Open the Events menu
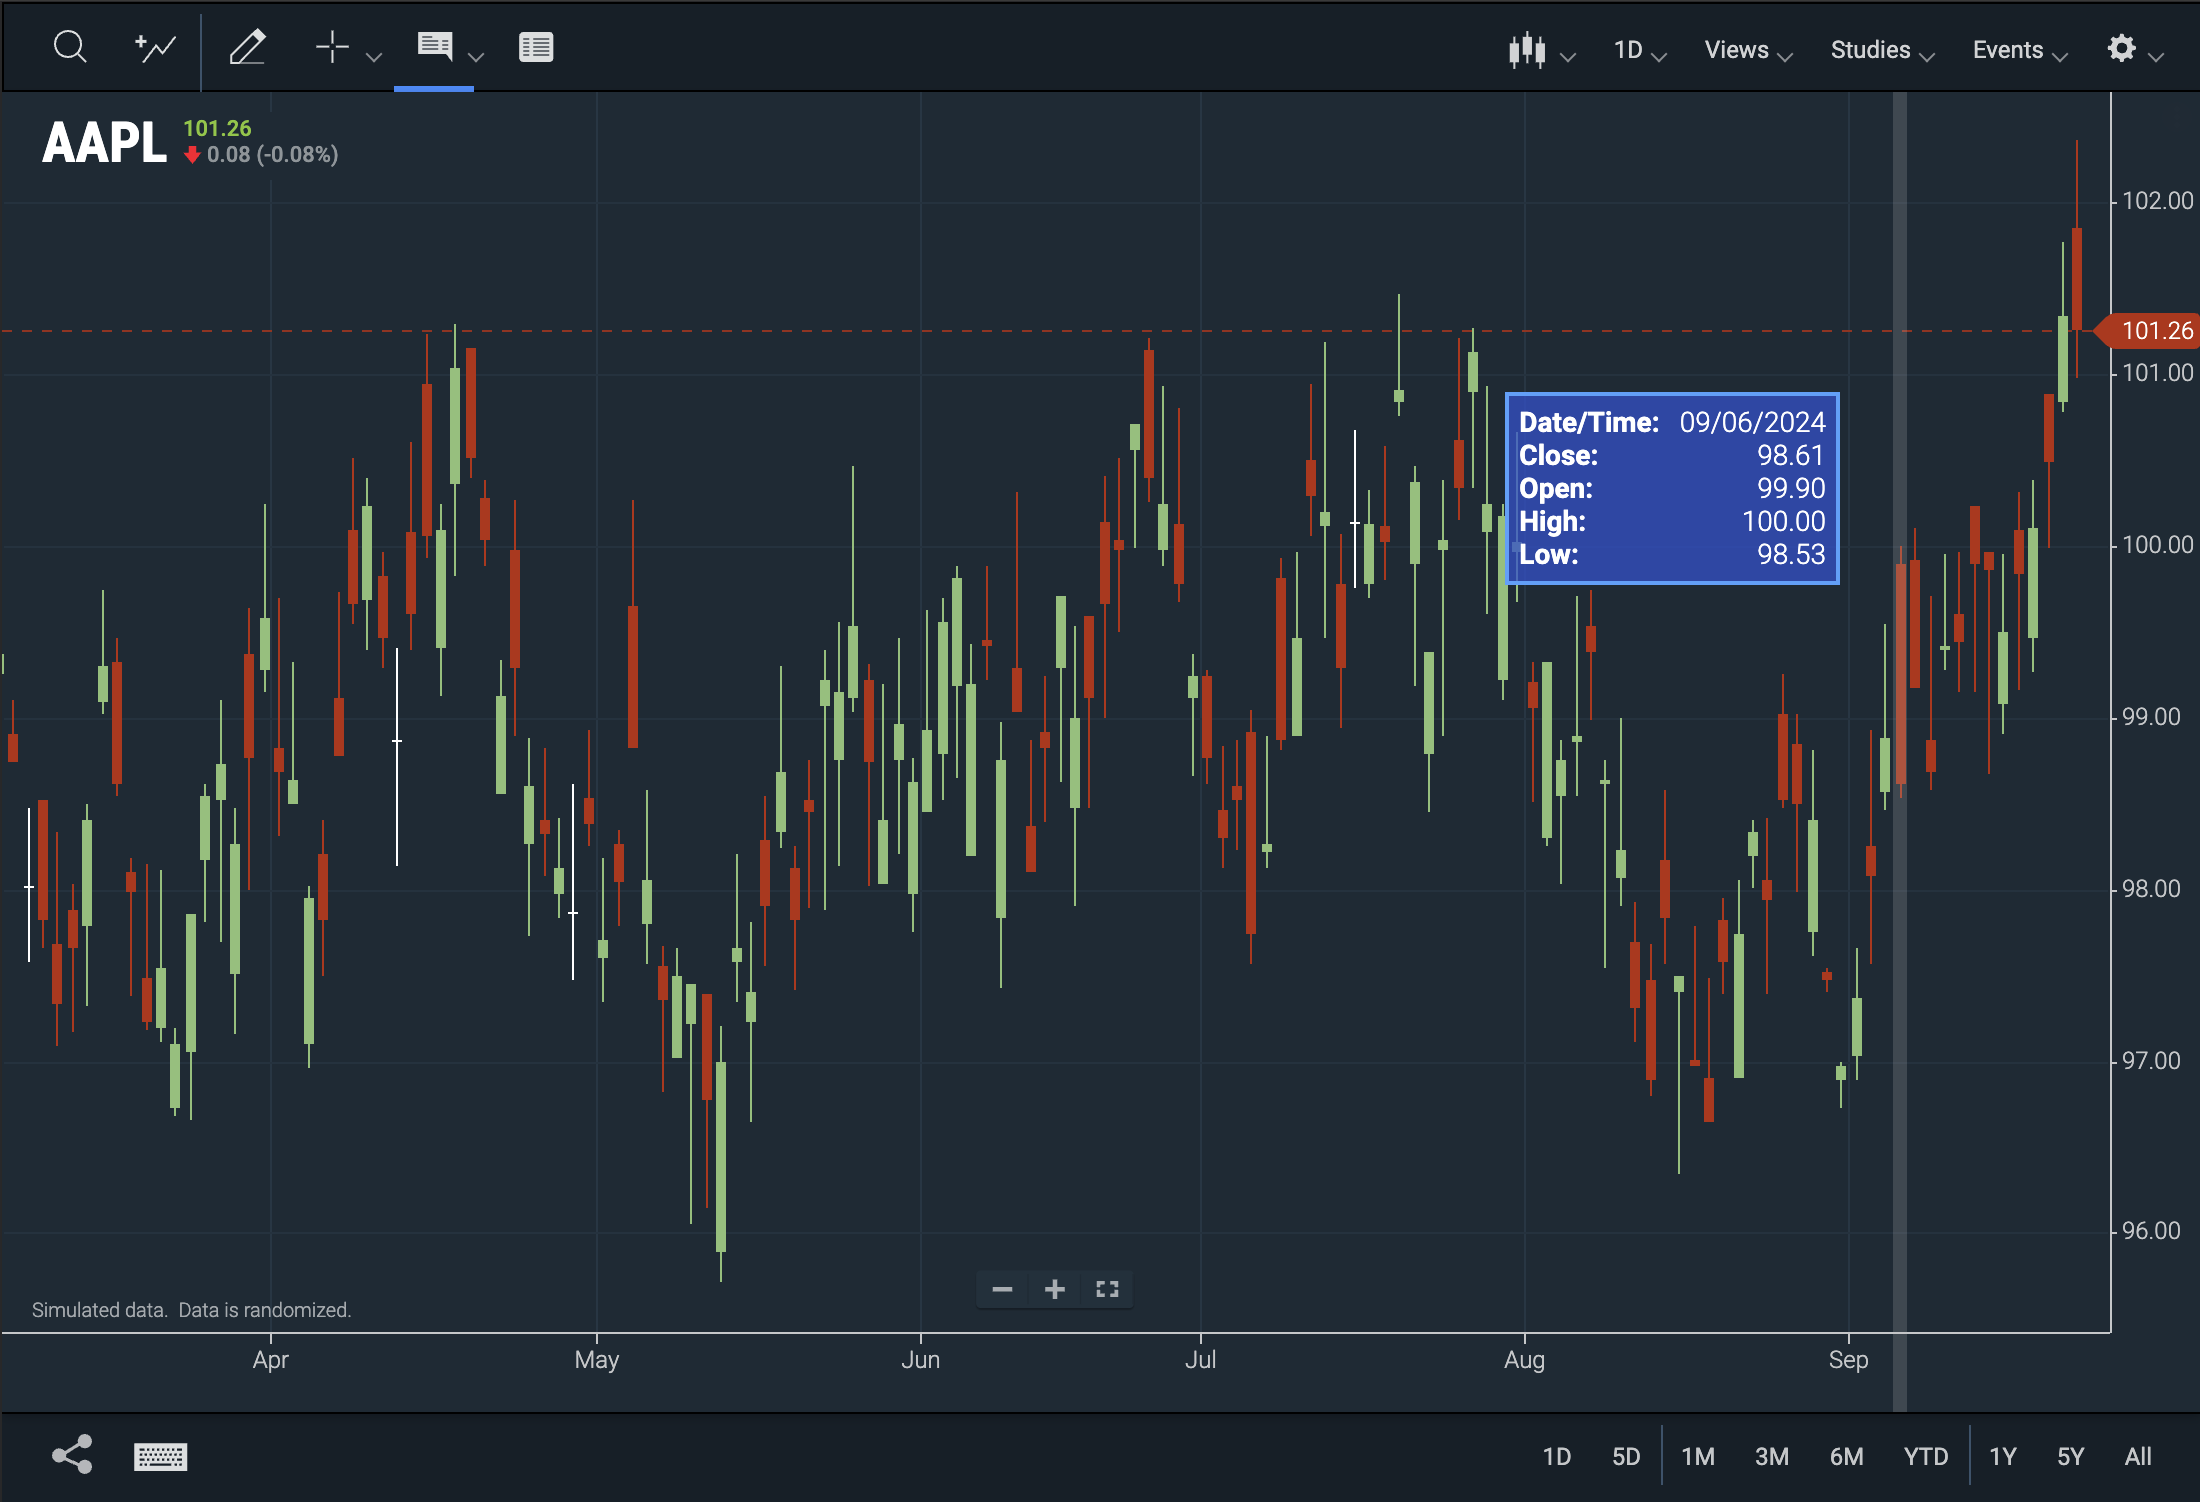 (x=2019, y=50)
